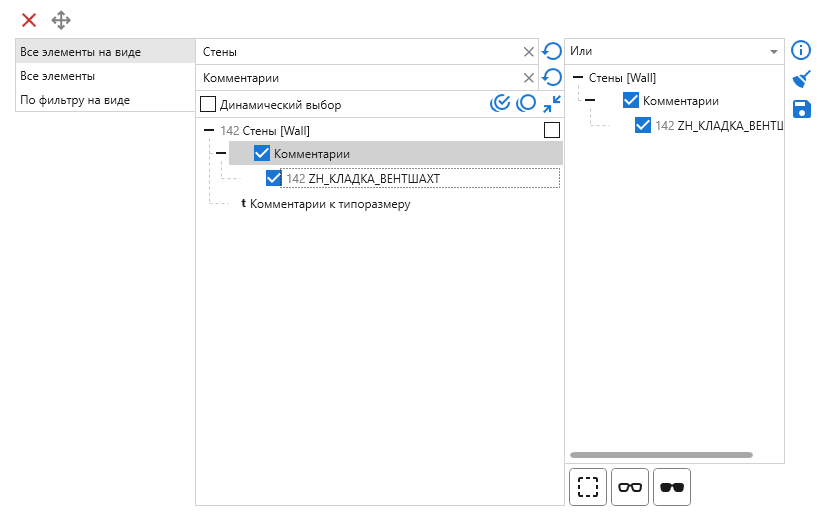This screenshot has height=520, width=833.
Task: Click the move window arrows icon
Action: point(61,20)
